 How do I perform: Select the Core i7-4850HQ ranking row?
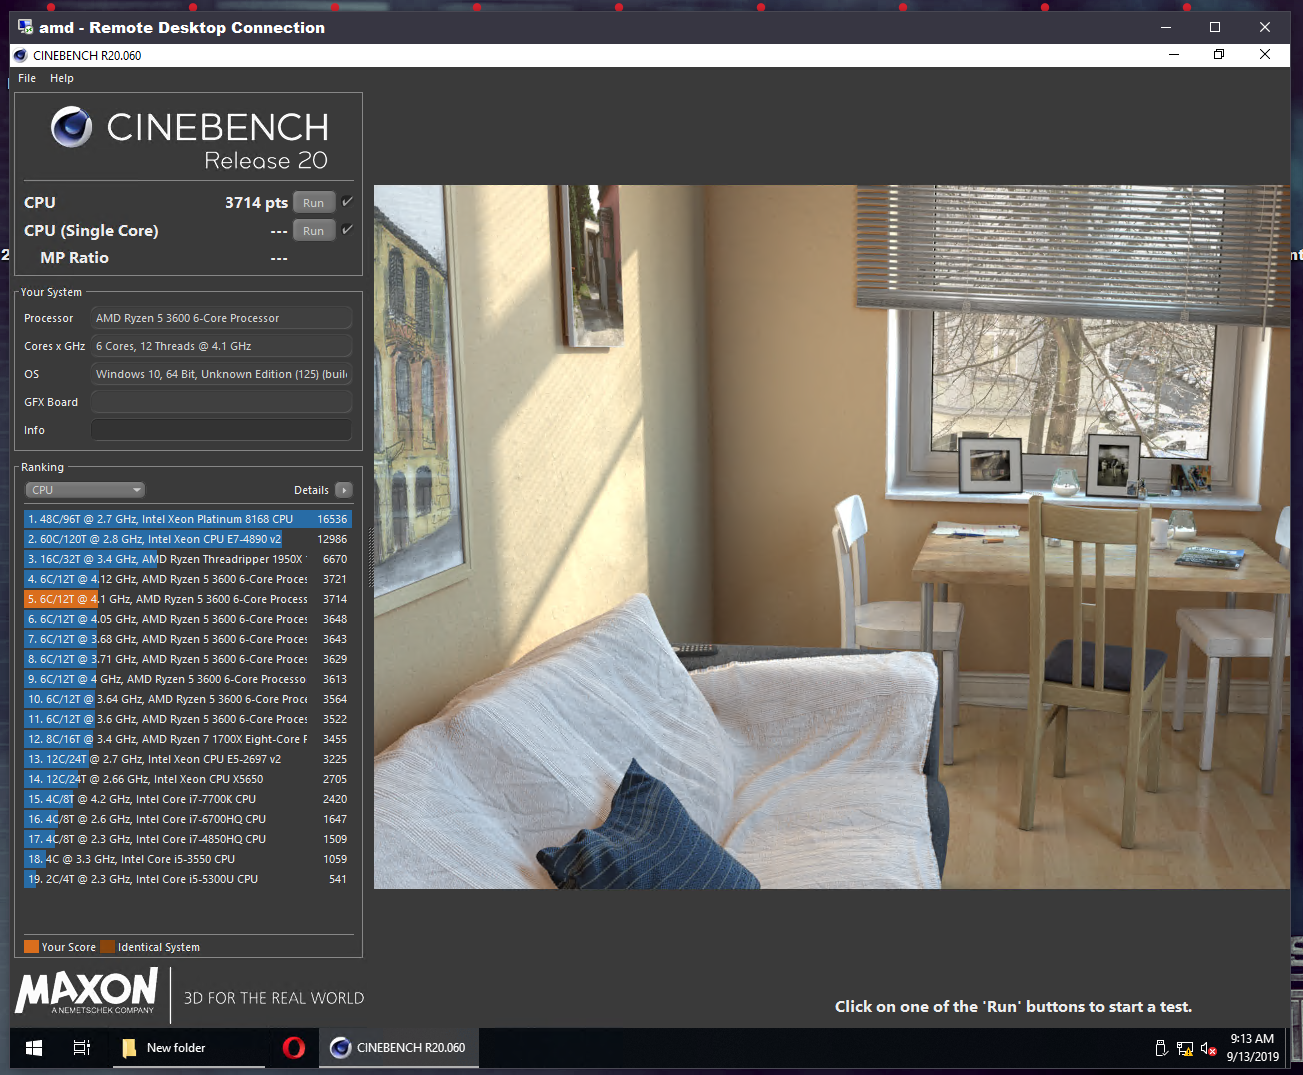coord(188,839)
